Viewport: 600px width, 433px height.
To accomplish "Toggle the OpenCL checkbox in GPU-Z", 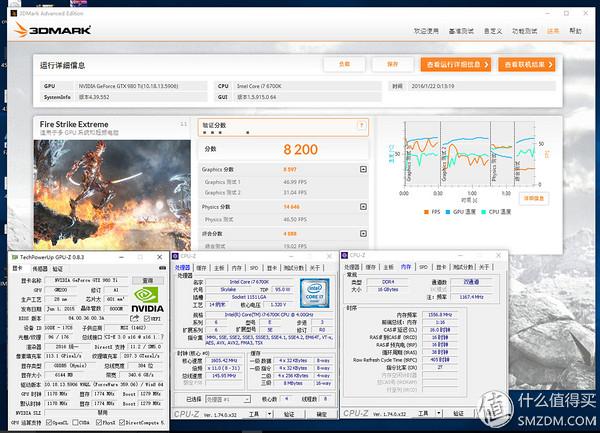I will (x=49, y=422).
